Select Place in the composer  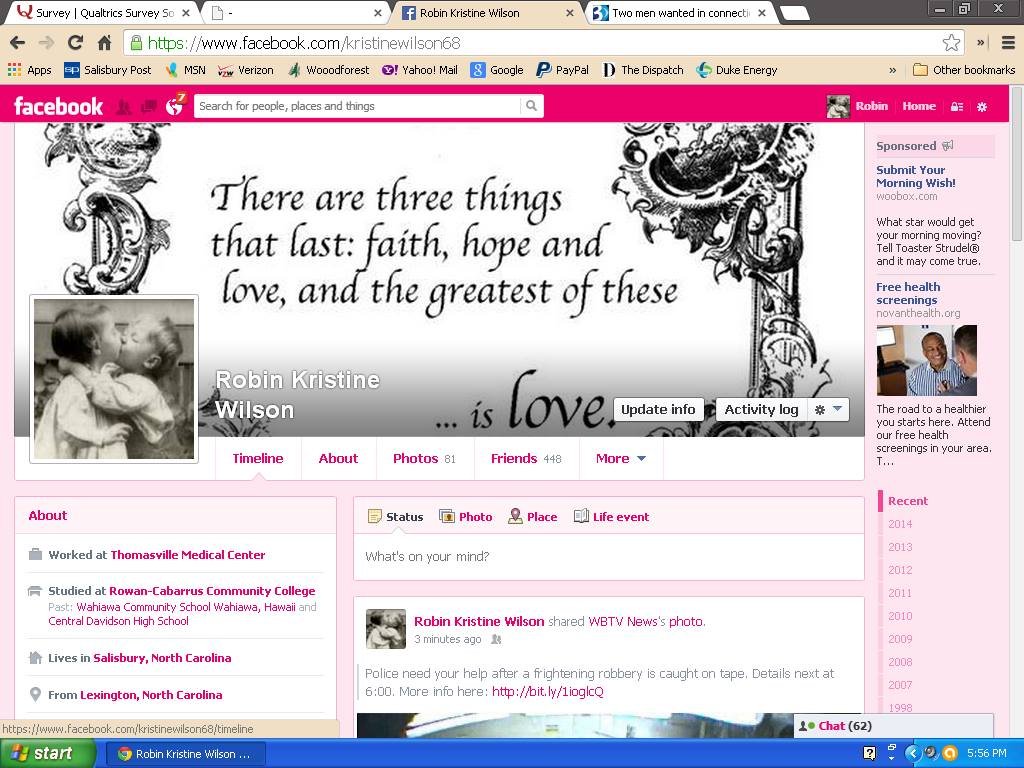point(533,517)
